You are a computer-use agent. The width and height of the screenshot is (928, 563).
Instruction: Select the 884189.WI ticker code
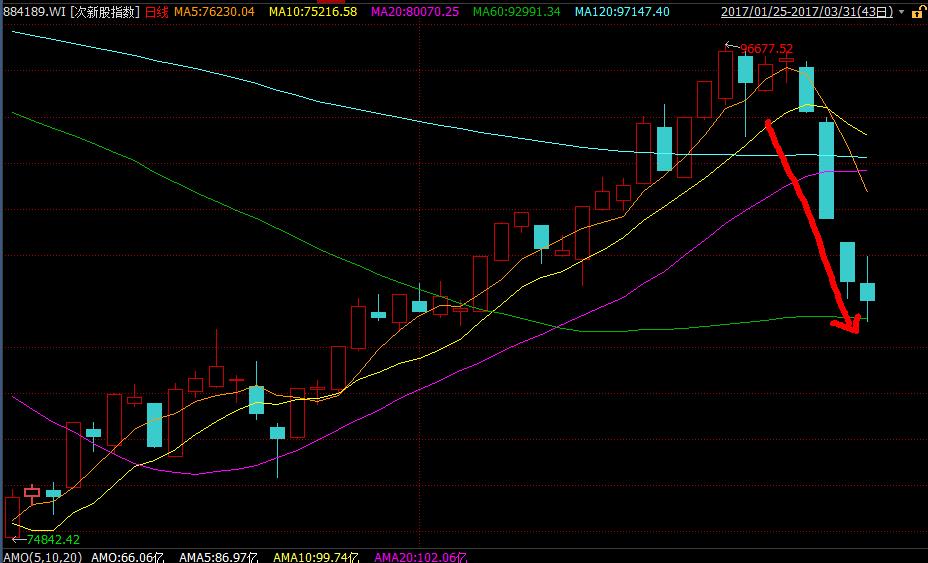34,11
